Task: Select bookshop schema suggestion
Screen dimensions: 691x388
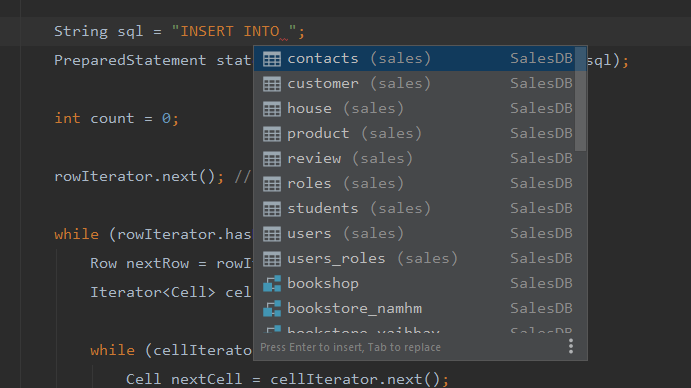Action: [414, 284]
